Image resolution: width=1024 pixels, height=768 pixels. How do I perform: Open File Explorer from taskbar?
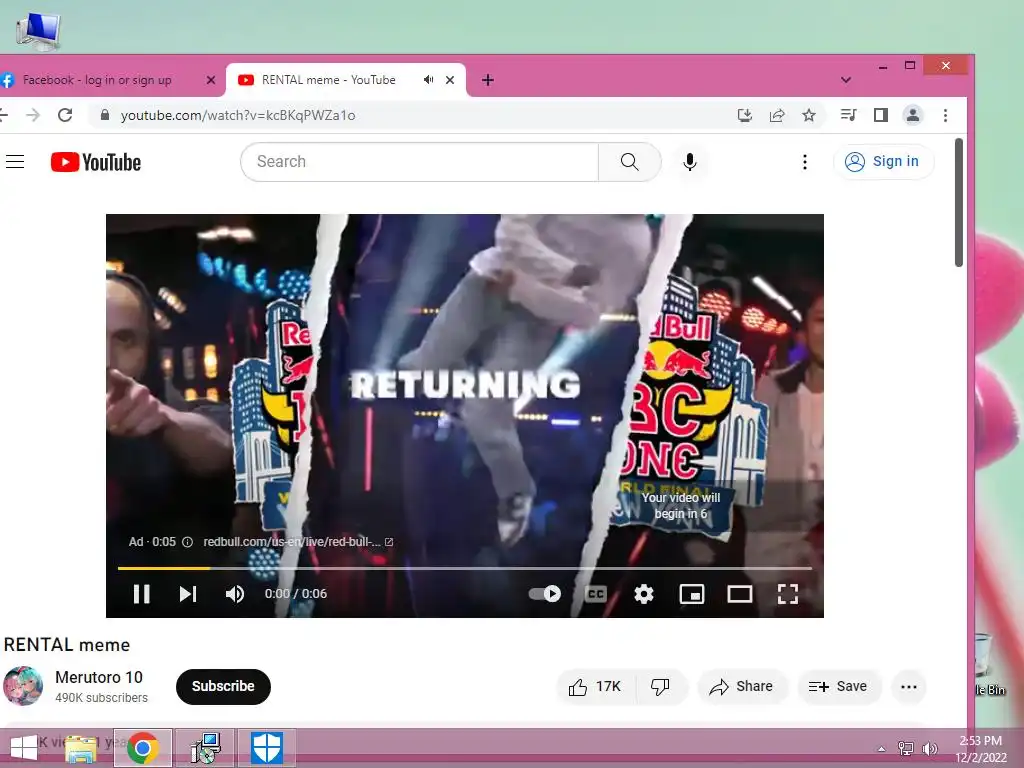tap(81, 748)
